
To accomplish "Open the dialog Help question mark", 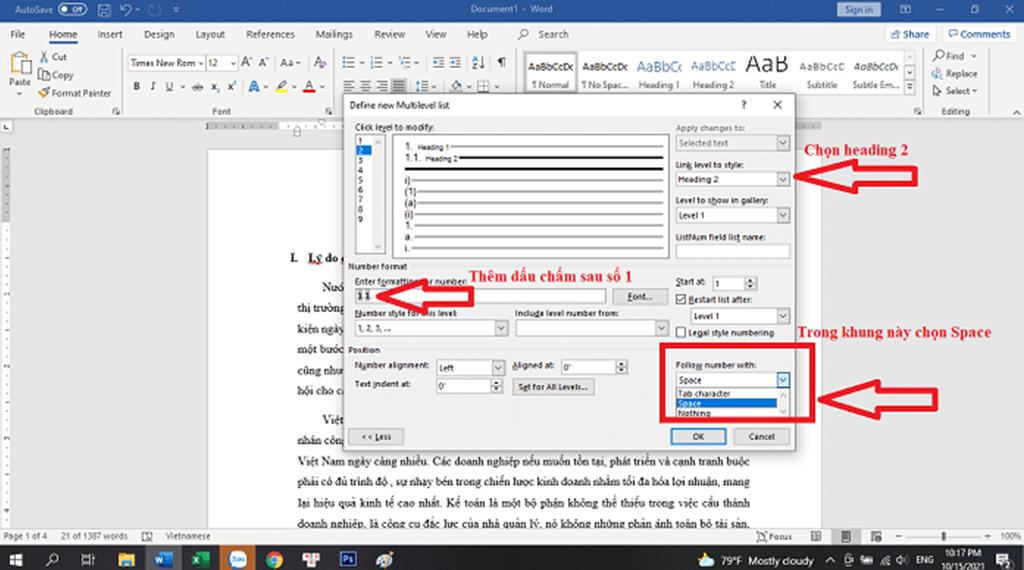I will [x=744, y=104].
